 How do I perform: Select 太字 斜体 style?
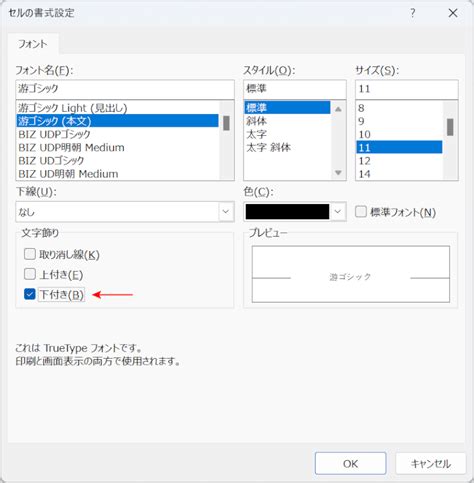pos(287,147)
